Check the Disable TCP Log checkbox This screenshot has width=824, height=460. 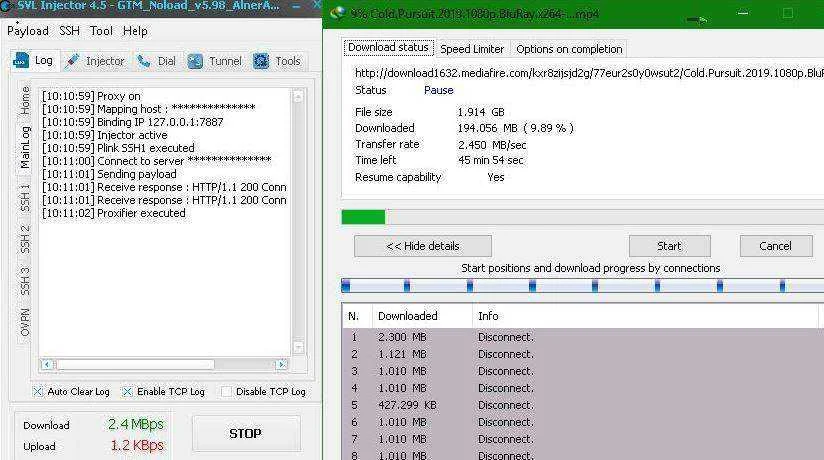(x=226, y=392)
